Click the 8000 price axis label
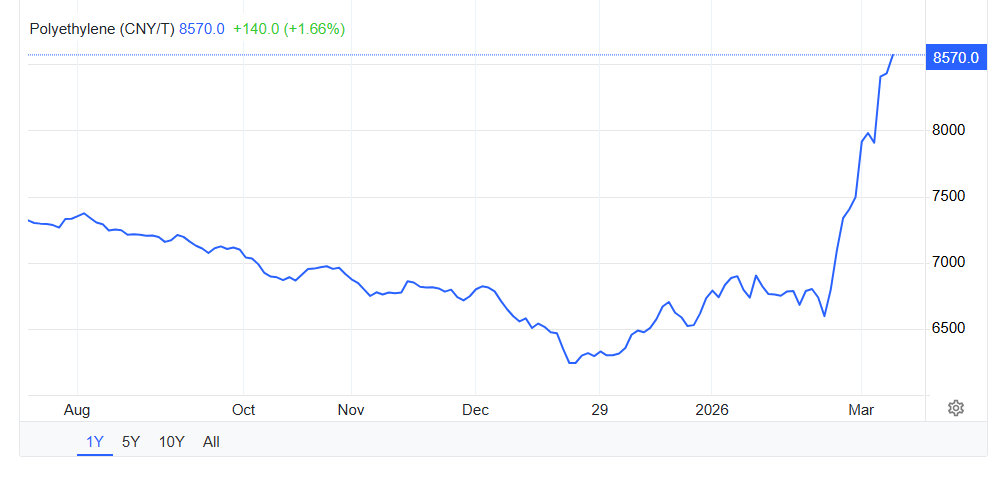The image size is (1005, 480). 948,130
